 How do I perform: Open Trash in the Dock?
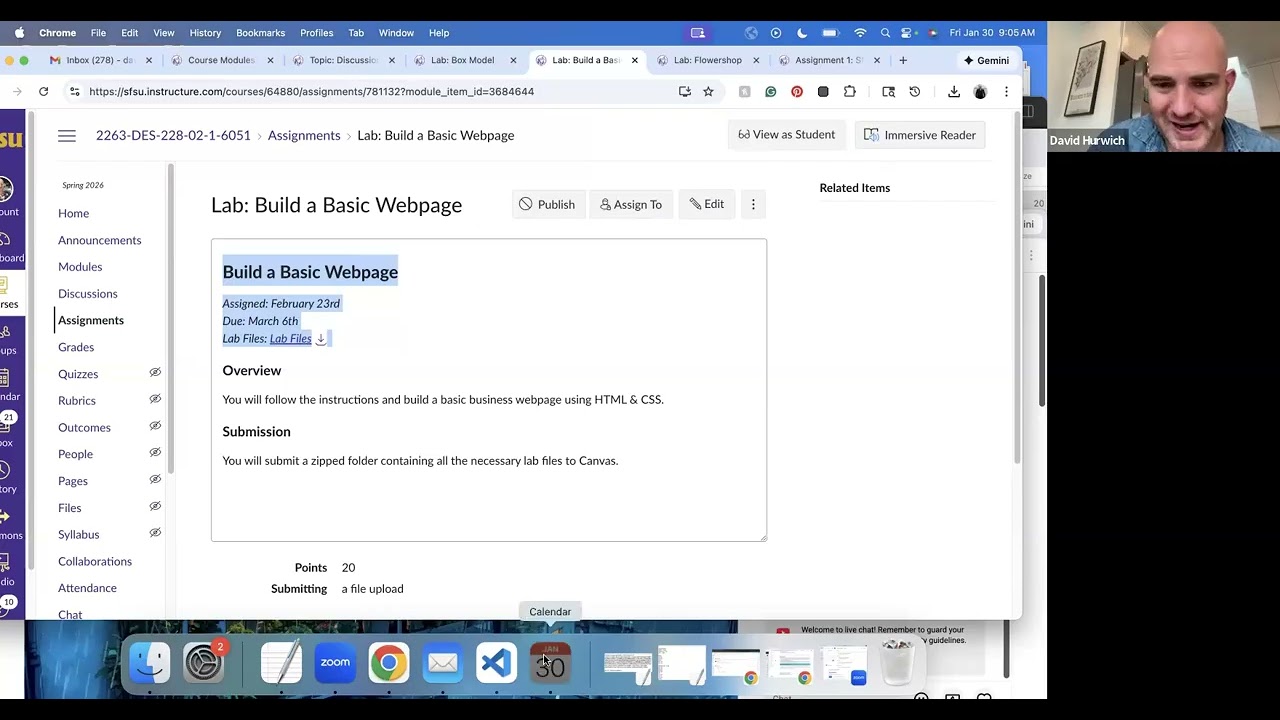(897, 662)
